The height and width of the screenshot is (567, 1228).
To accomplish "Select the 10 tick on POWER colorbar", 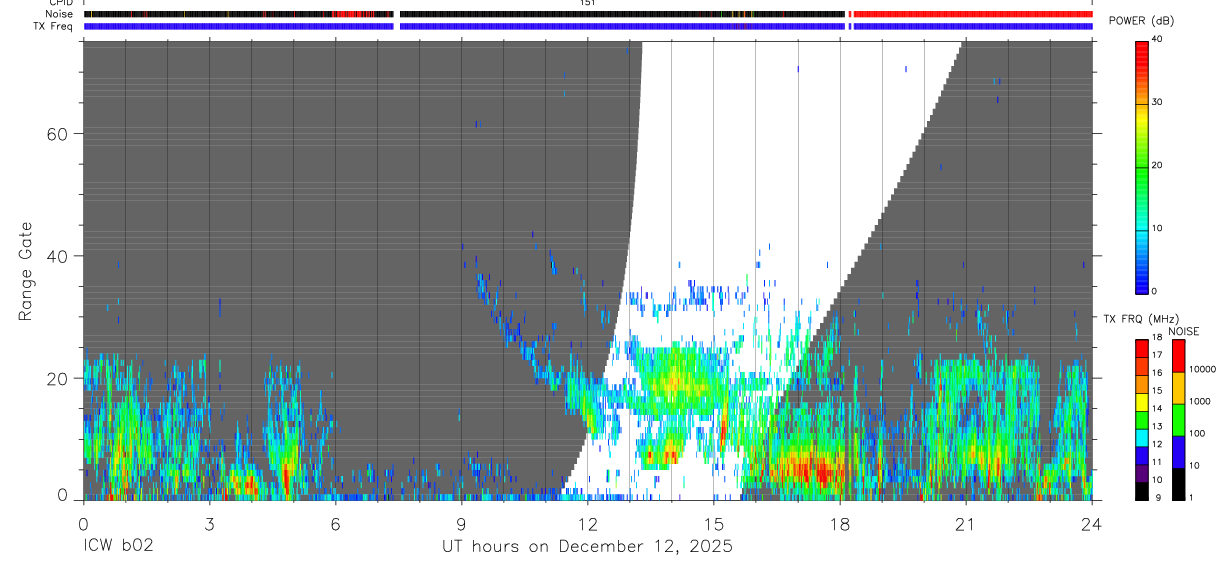I will [x=1156, y=228].
